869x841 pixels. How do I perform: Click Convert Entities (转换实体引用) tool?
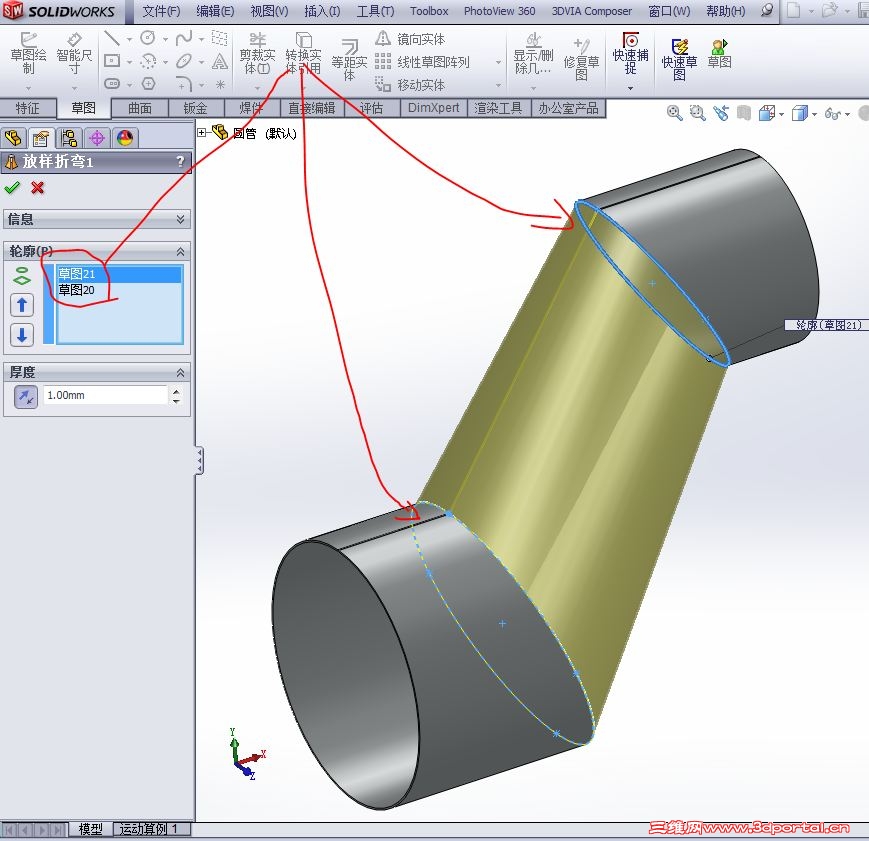tap(303, 54)
